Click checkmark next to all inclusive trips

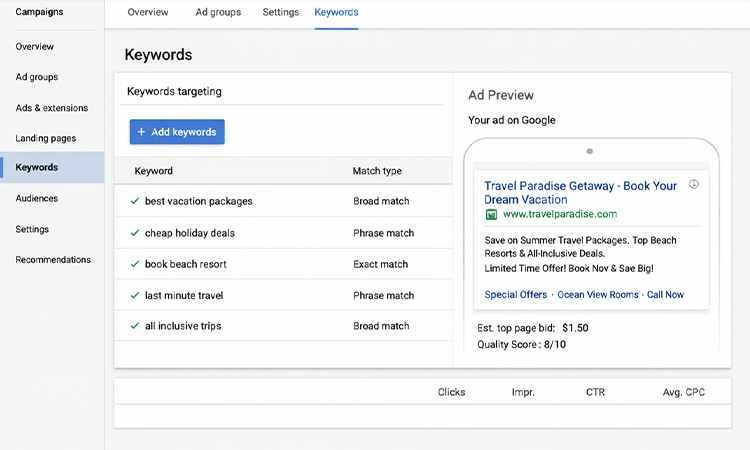135,326
